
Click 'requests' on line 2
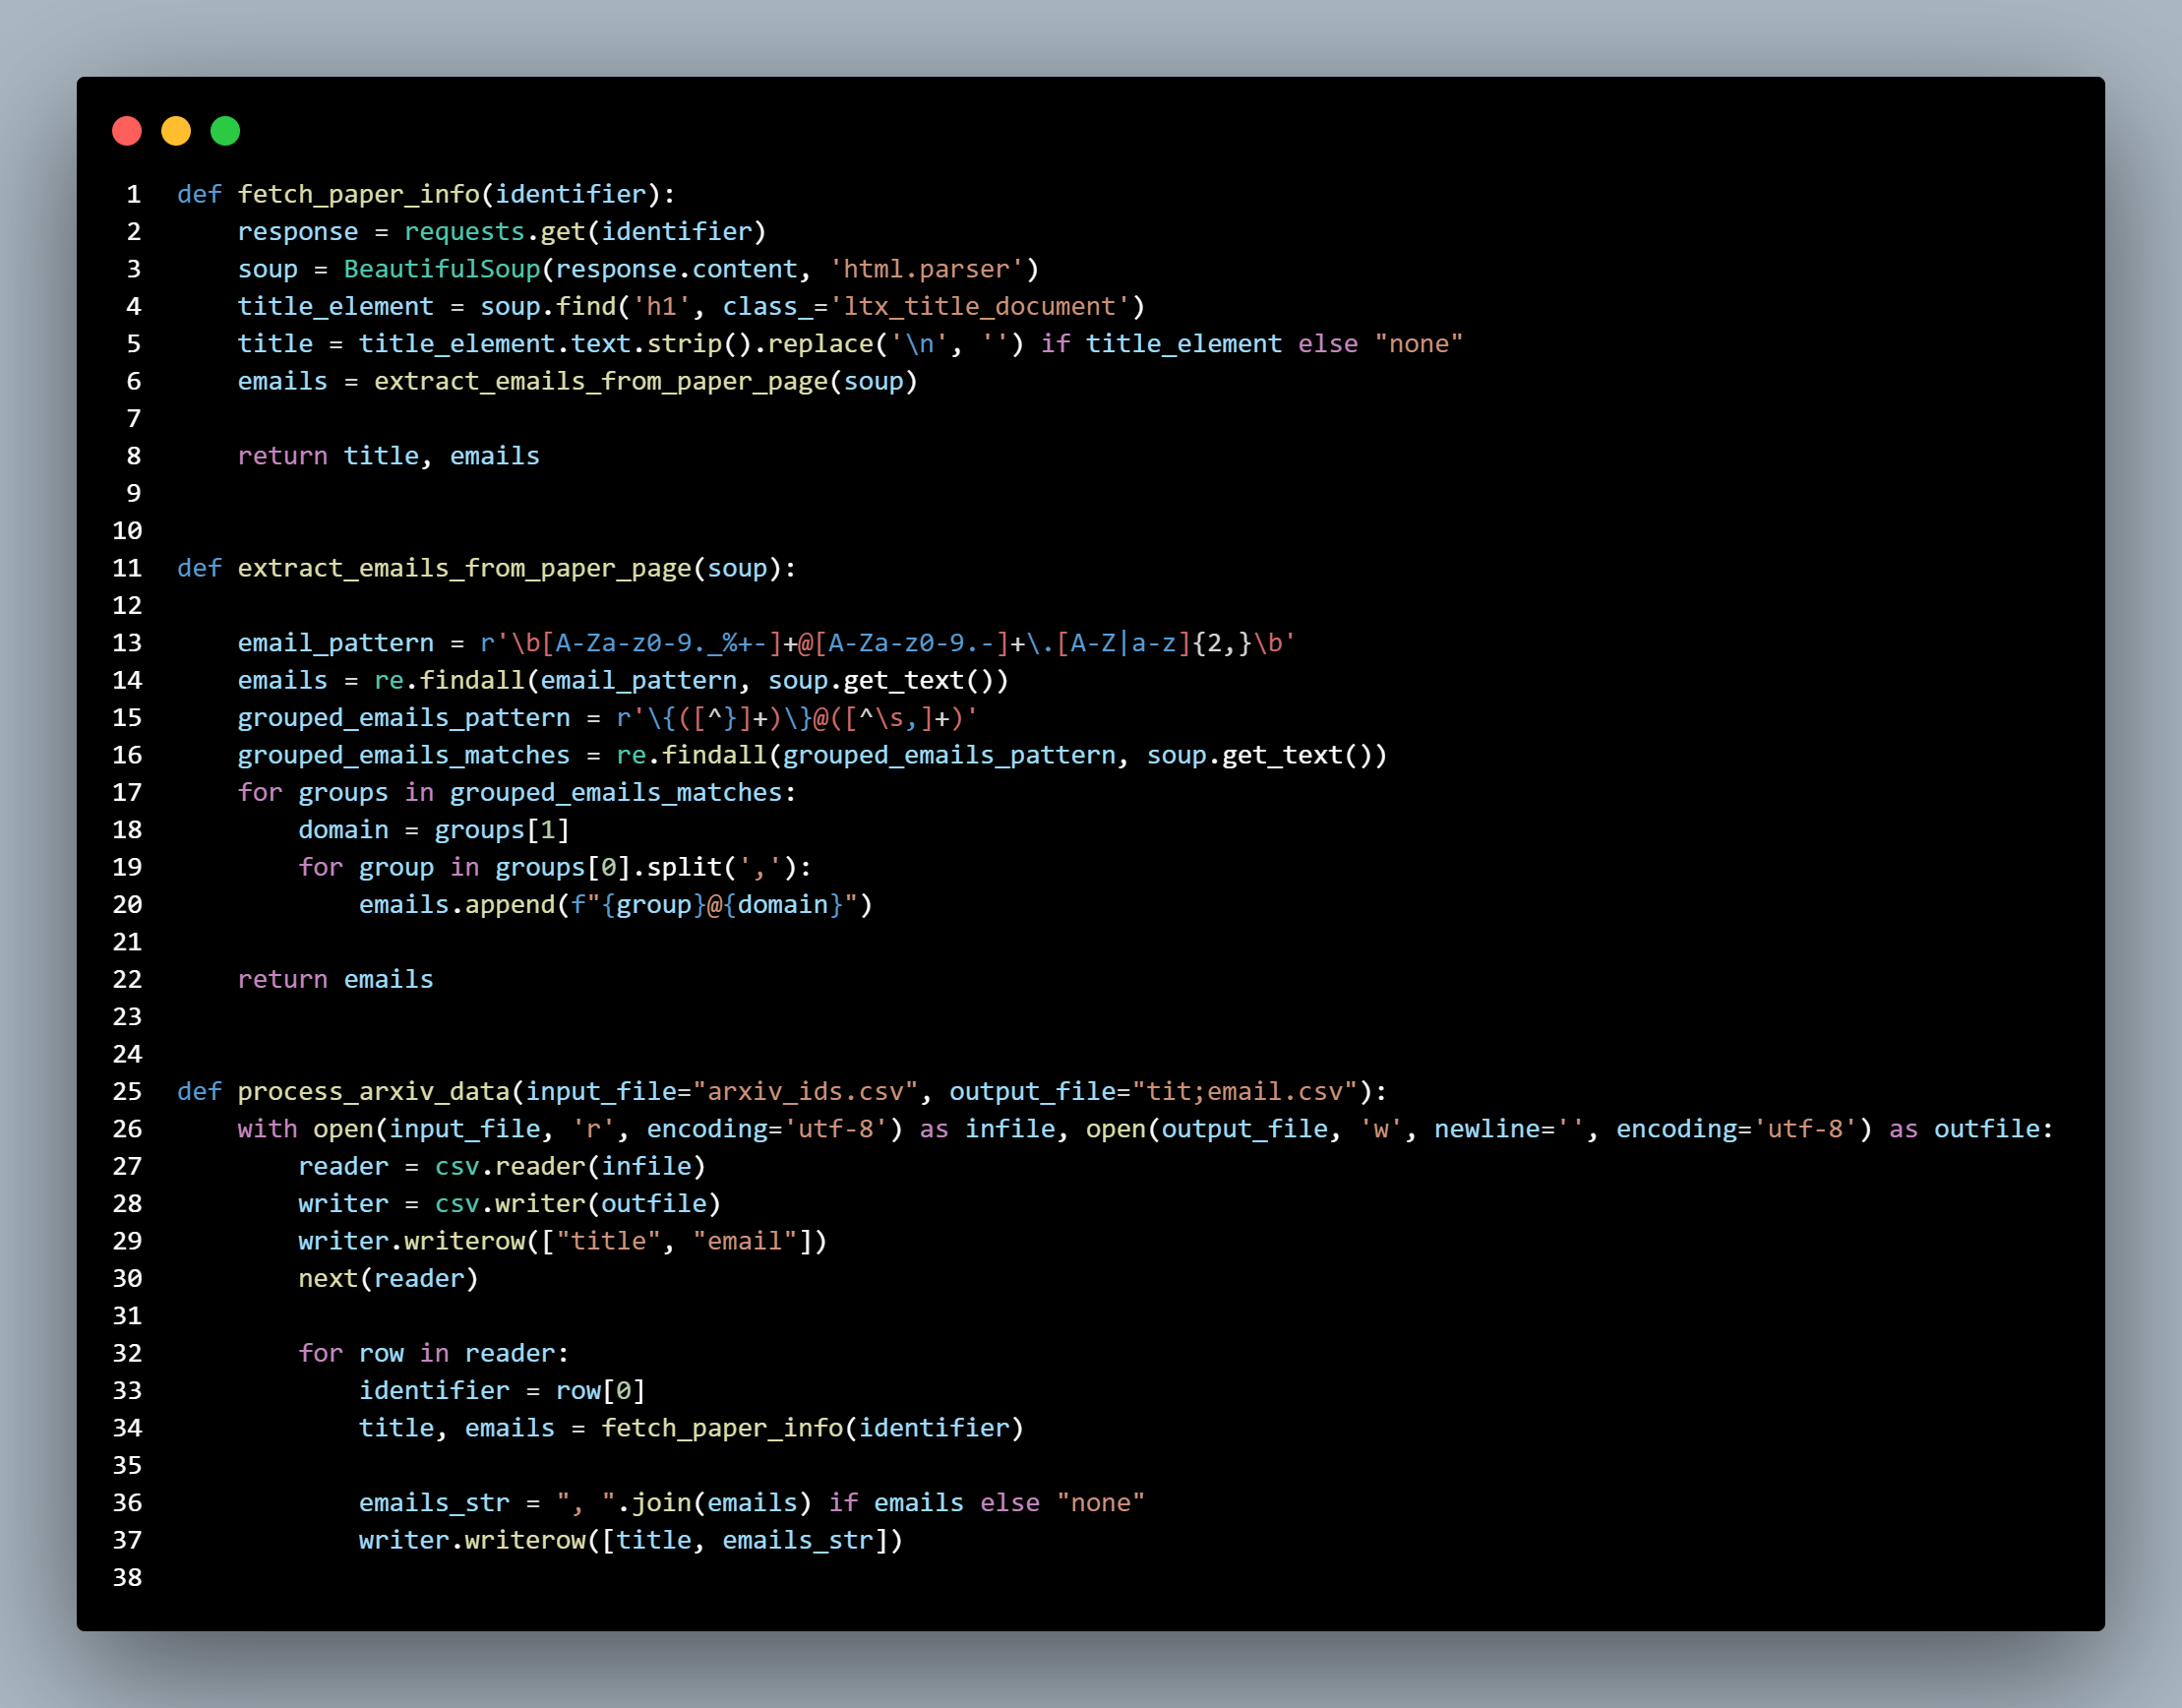click(x=464, y=231)
